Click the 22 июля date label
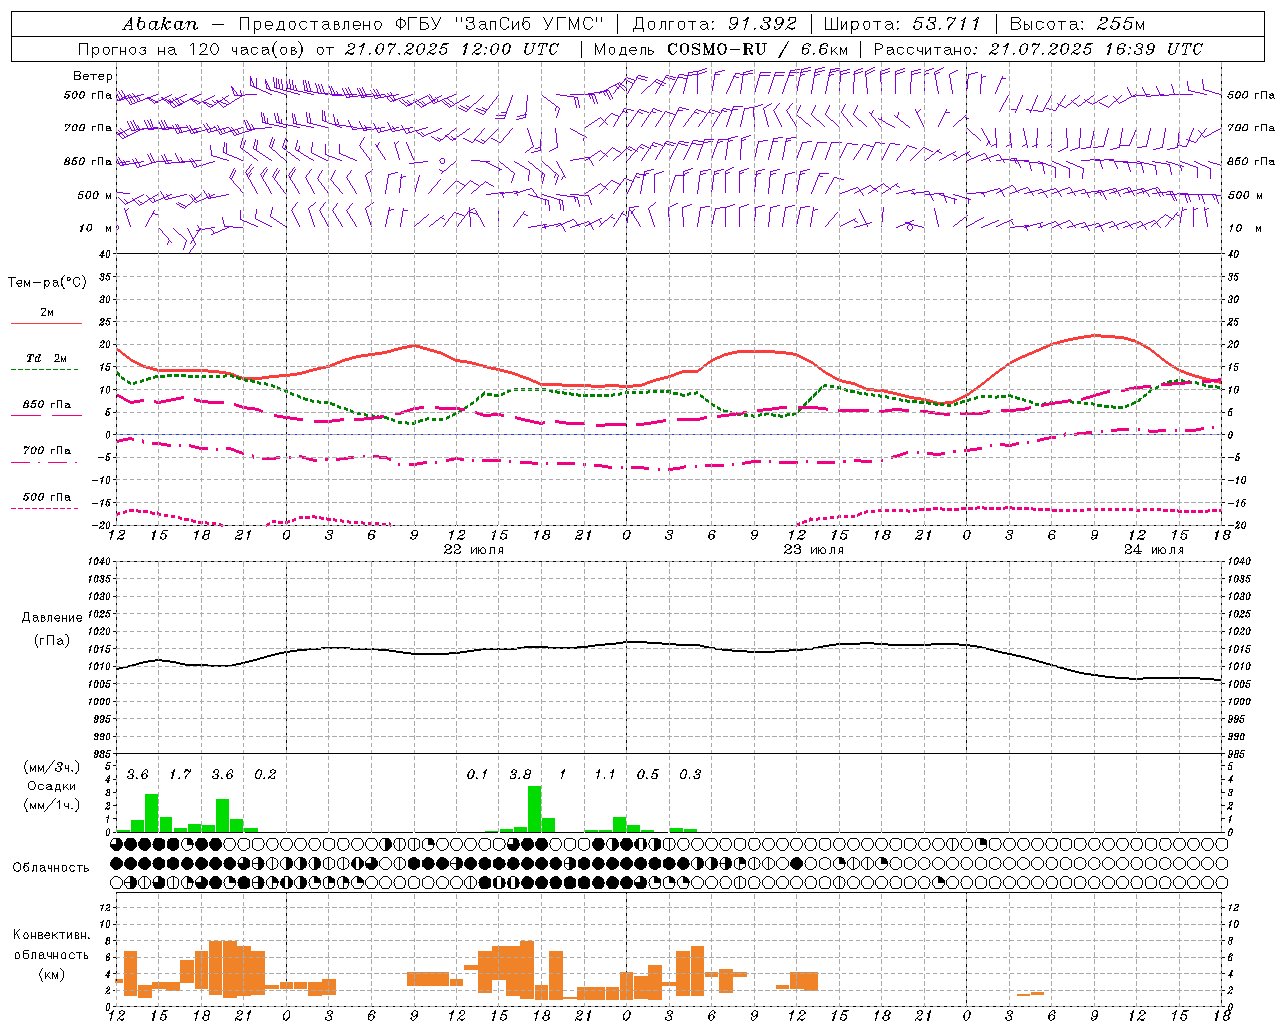This screenshot has width=1280, height=1024. (x=474, y=550)
